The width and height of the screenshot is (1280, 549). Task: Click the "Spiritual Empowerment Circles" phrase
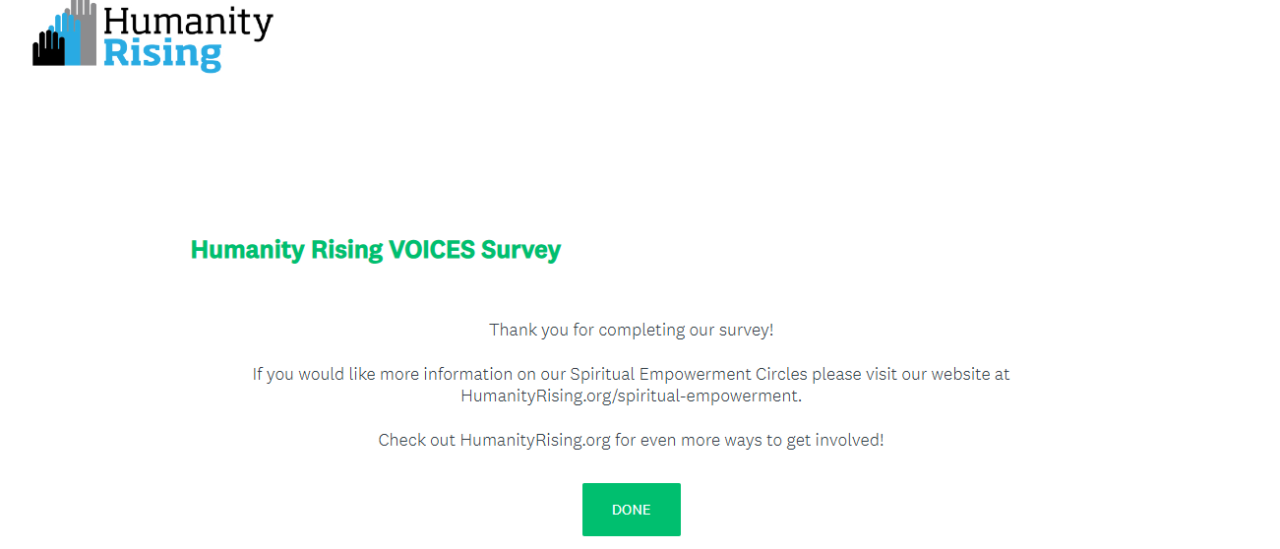tap(688, 374)
